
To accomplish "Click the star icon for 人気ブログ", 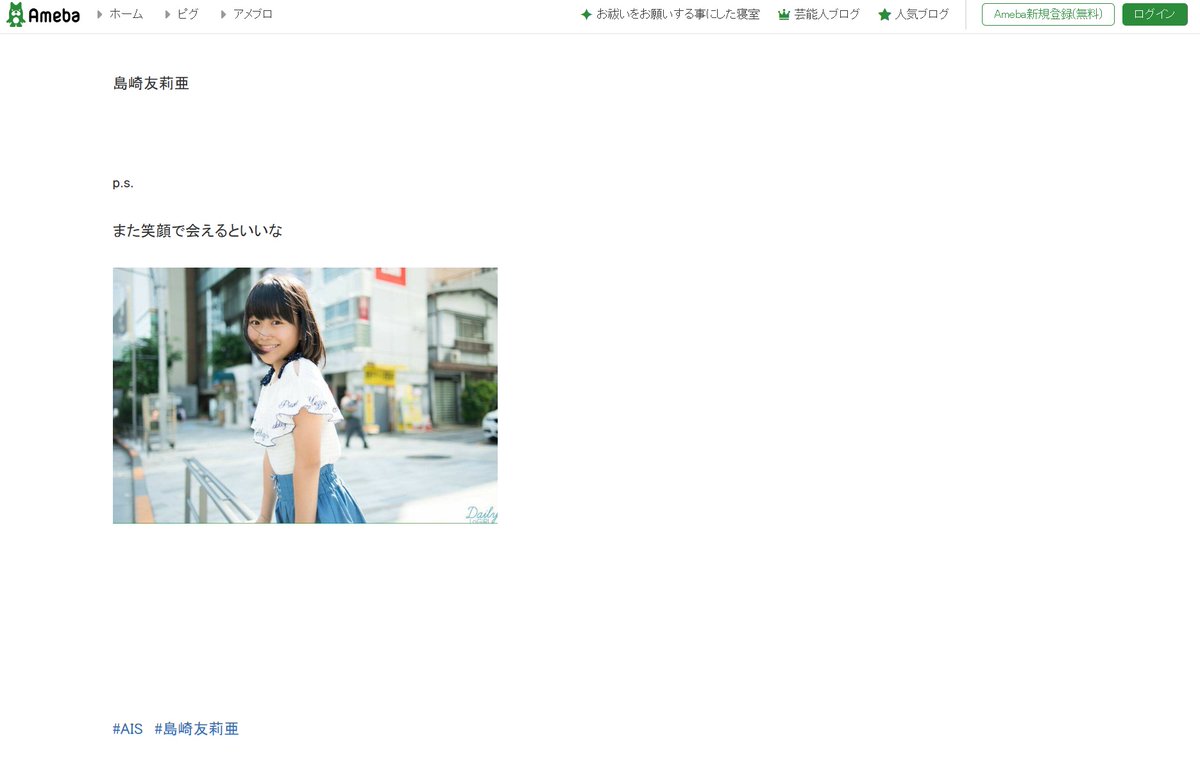I will point(884,15).
